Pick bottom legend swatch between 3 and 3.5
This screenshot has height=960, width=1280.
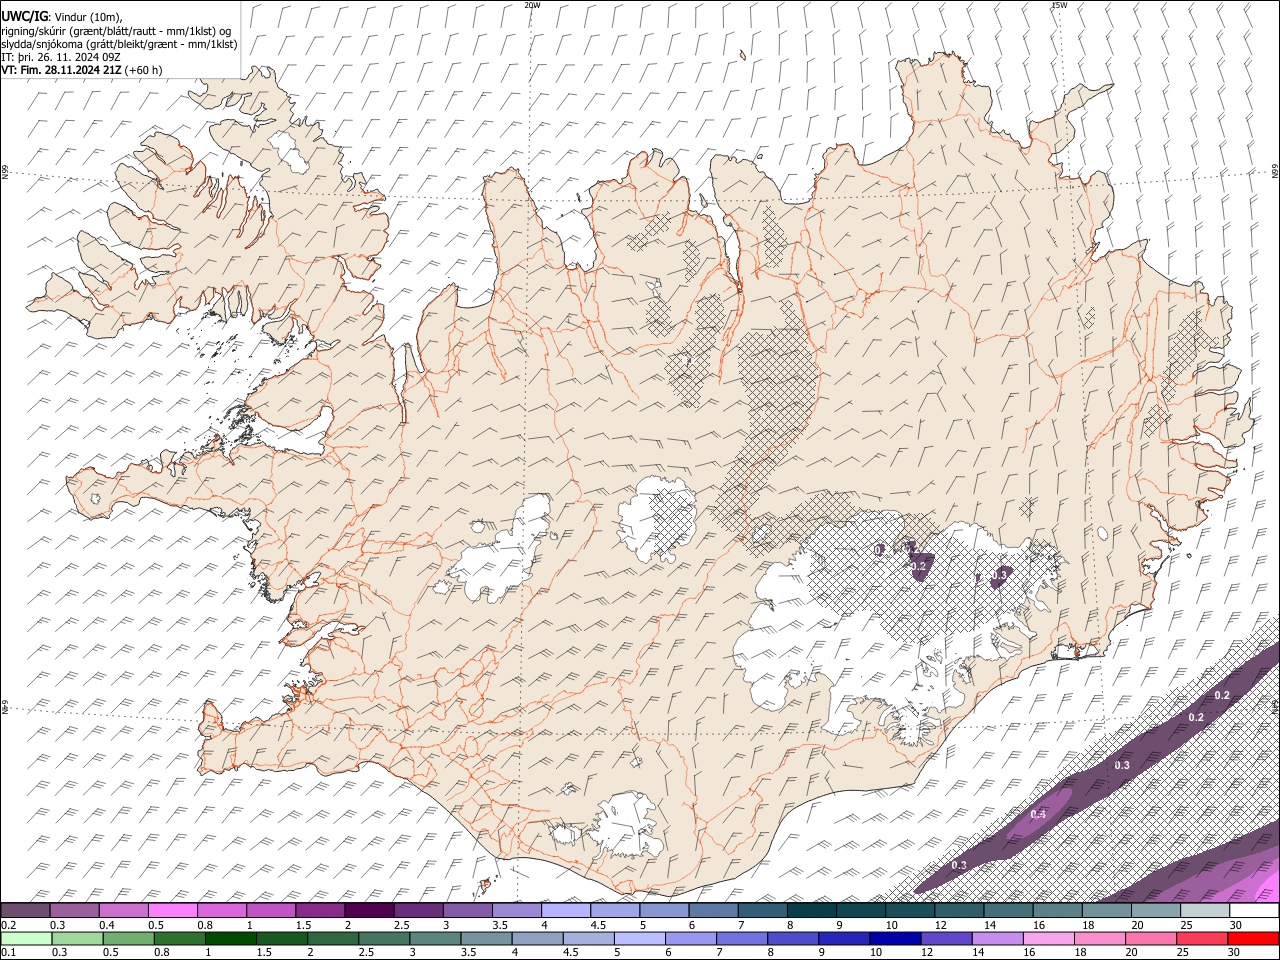tap(435, 938)
